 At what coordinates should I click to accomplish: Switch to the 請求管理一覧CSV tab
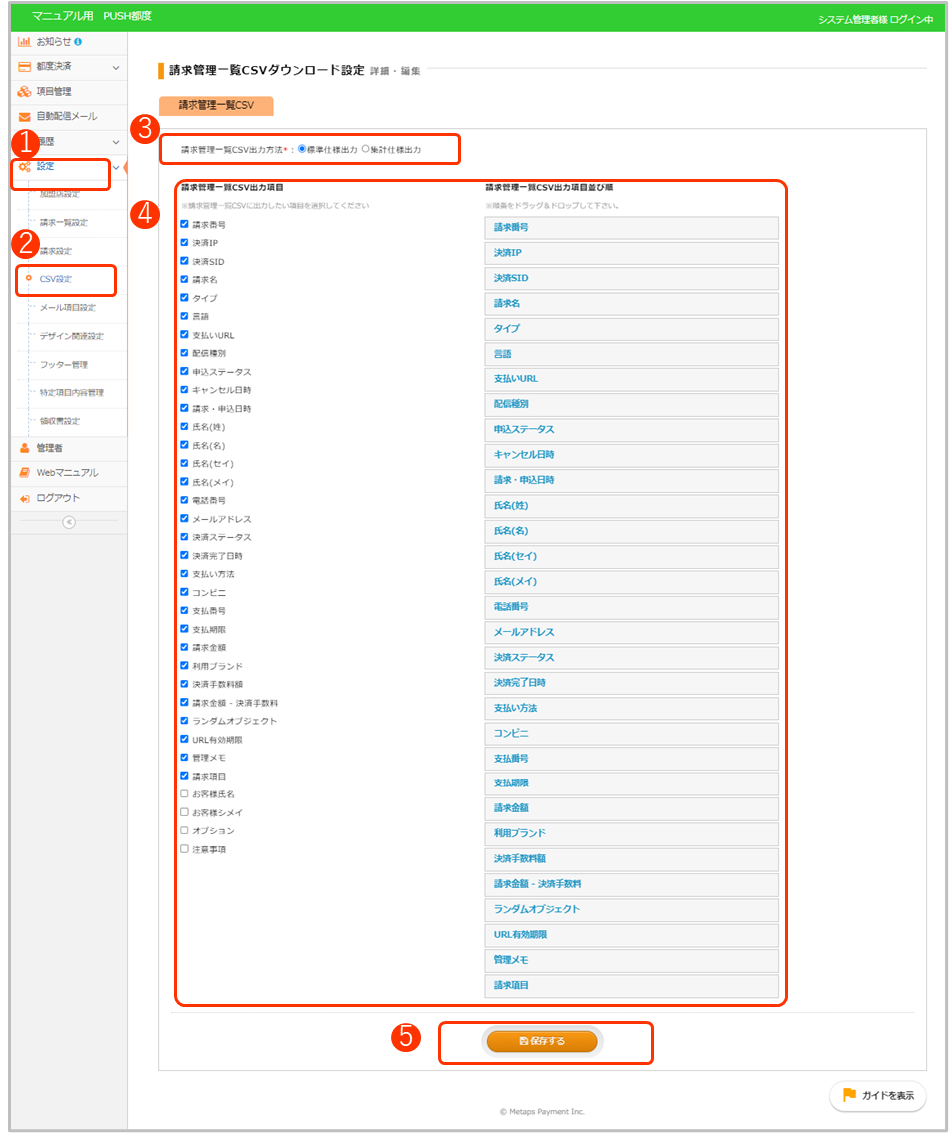click(216, 105)
